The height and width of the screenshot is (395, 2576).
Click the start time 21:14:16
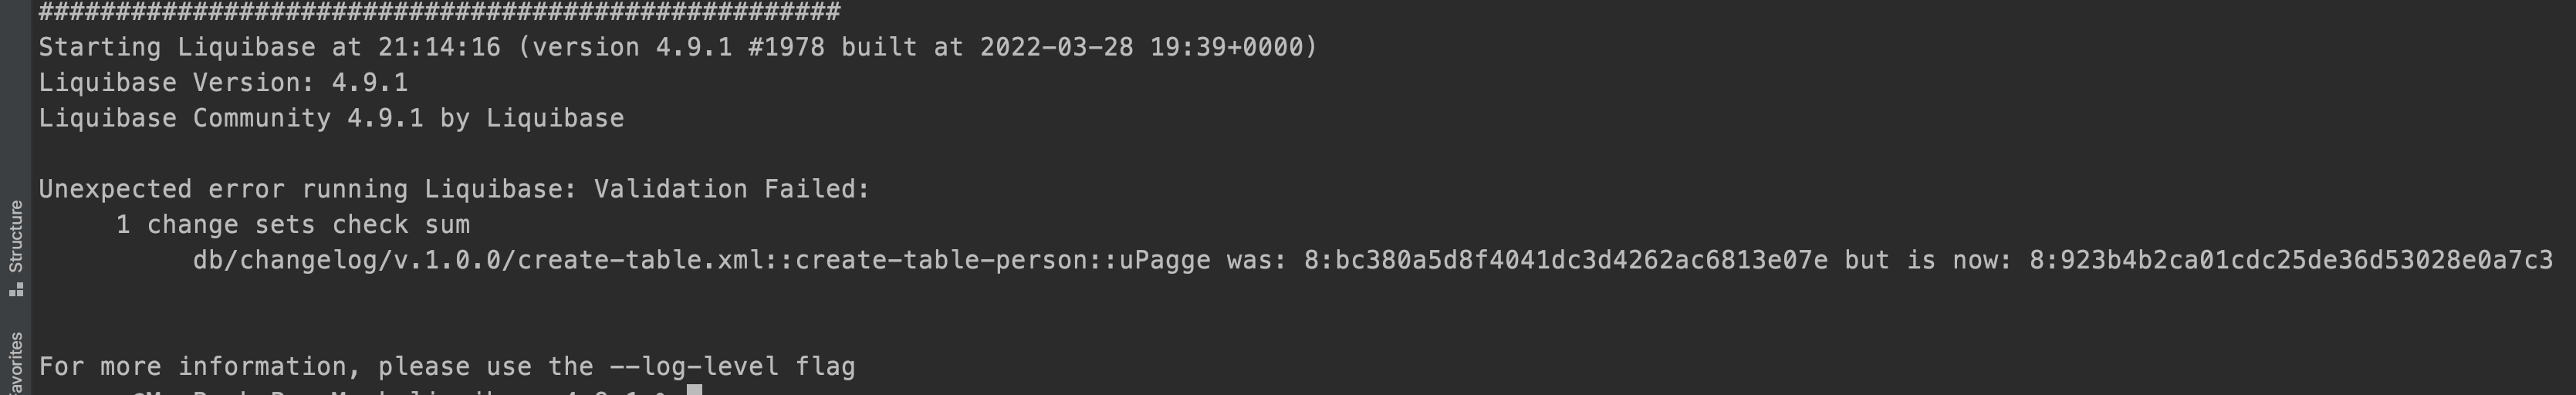(x=439, y=47)
